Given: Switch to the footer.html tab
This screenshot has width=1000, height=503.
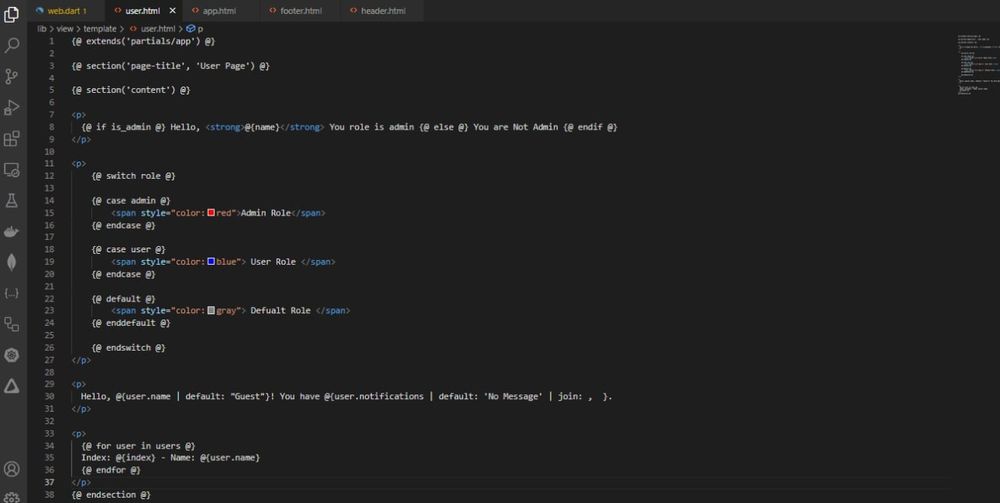Looking at the screenshot, I should [x=301, y=11].
